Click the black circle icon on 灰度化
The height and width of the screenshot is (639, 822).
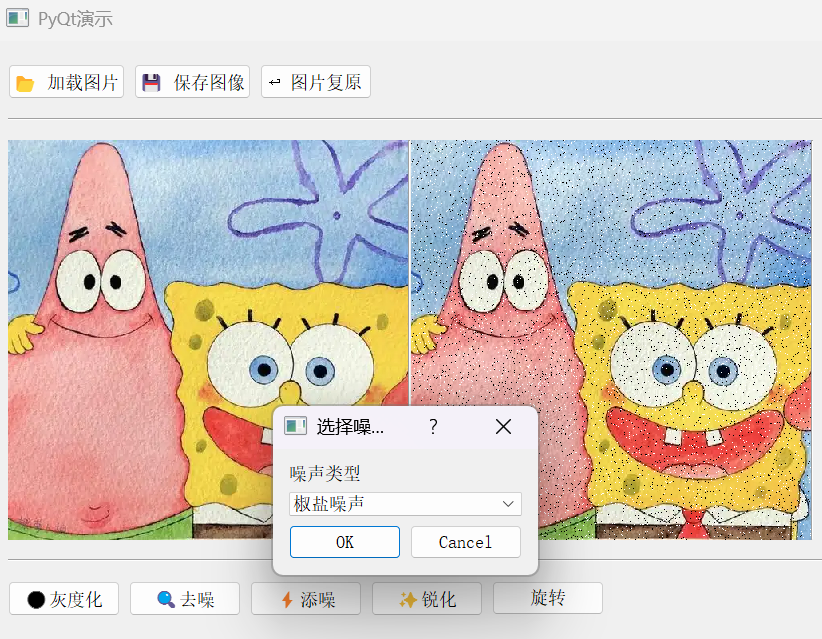[x=36, y=600]
